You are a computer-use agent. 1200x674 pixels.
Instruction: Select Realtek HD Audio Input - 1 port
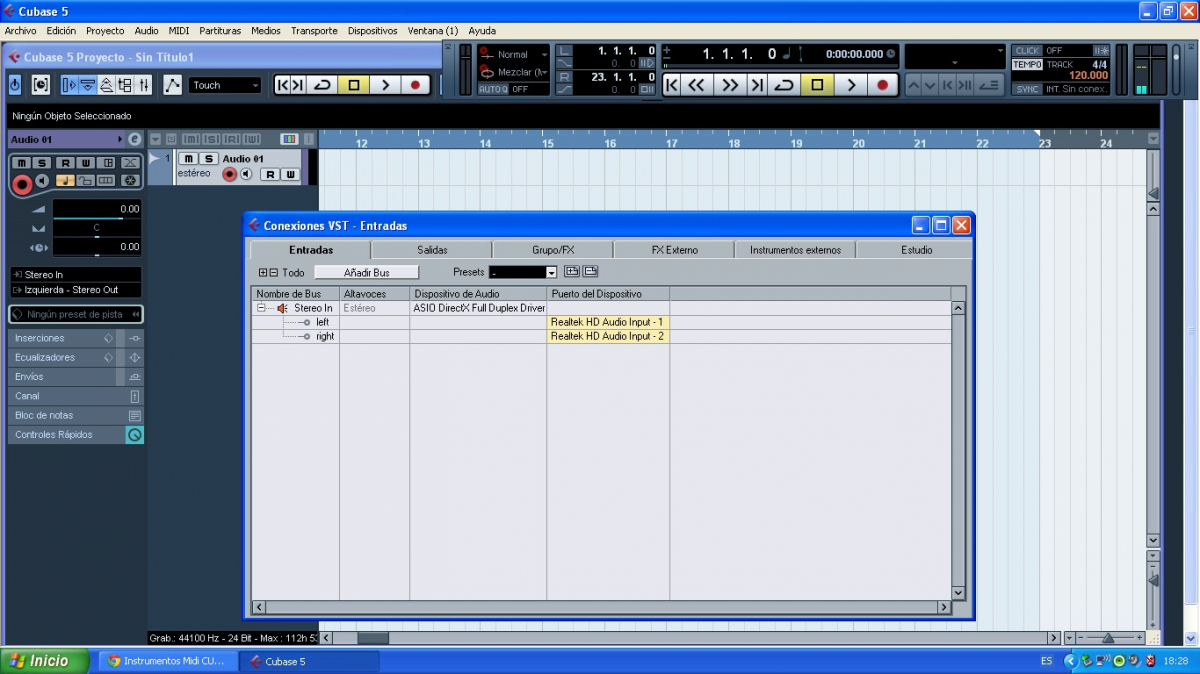click(607, 322)
